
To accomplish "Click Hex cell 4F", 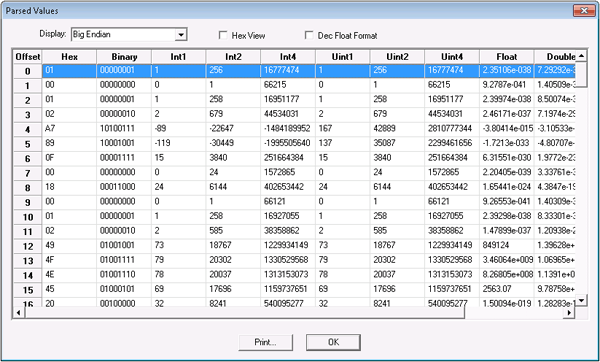I will pyautogui.click(x=69, y=260).
